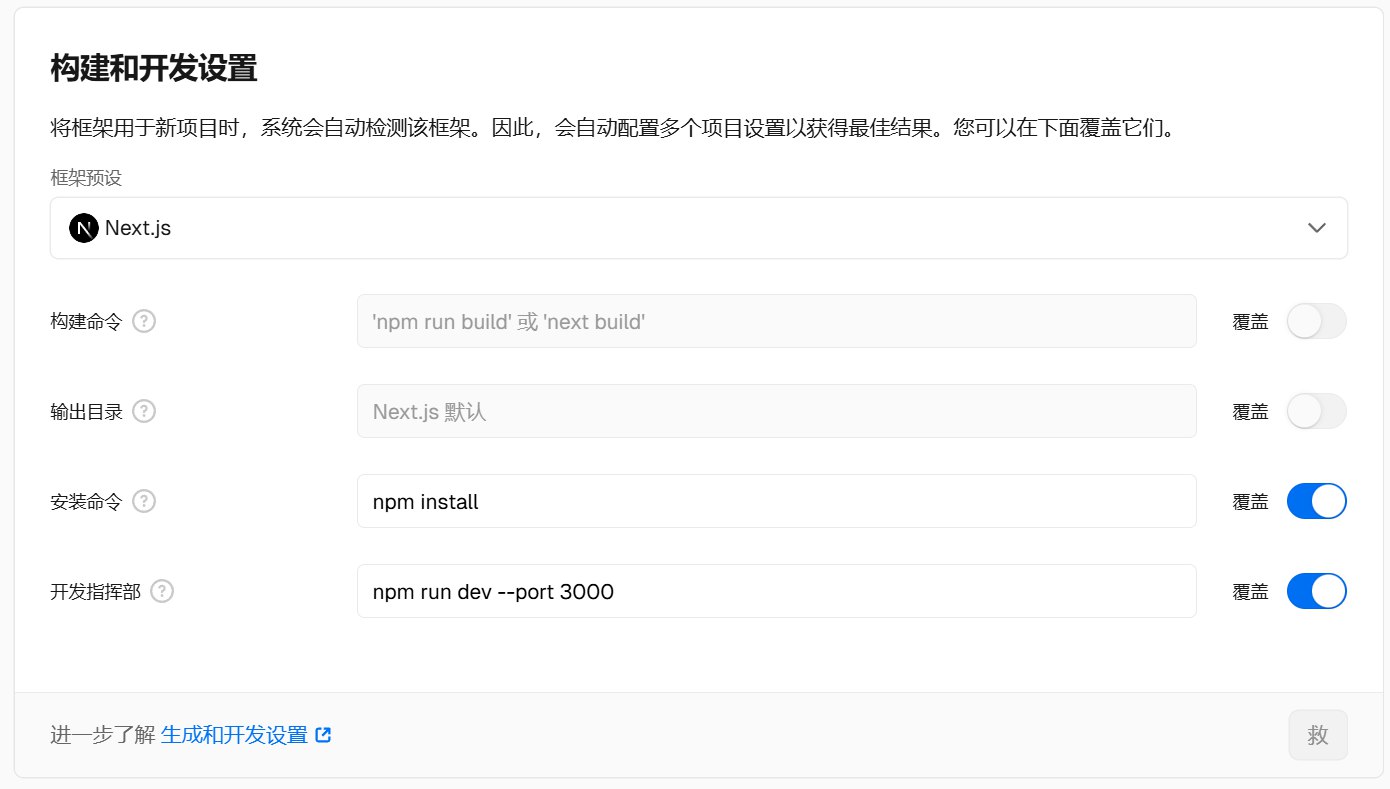This screenshot has height=789, width=1390.
Task: Click the 框架预设 label
Action: coord(86,178)
